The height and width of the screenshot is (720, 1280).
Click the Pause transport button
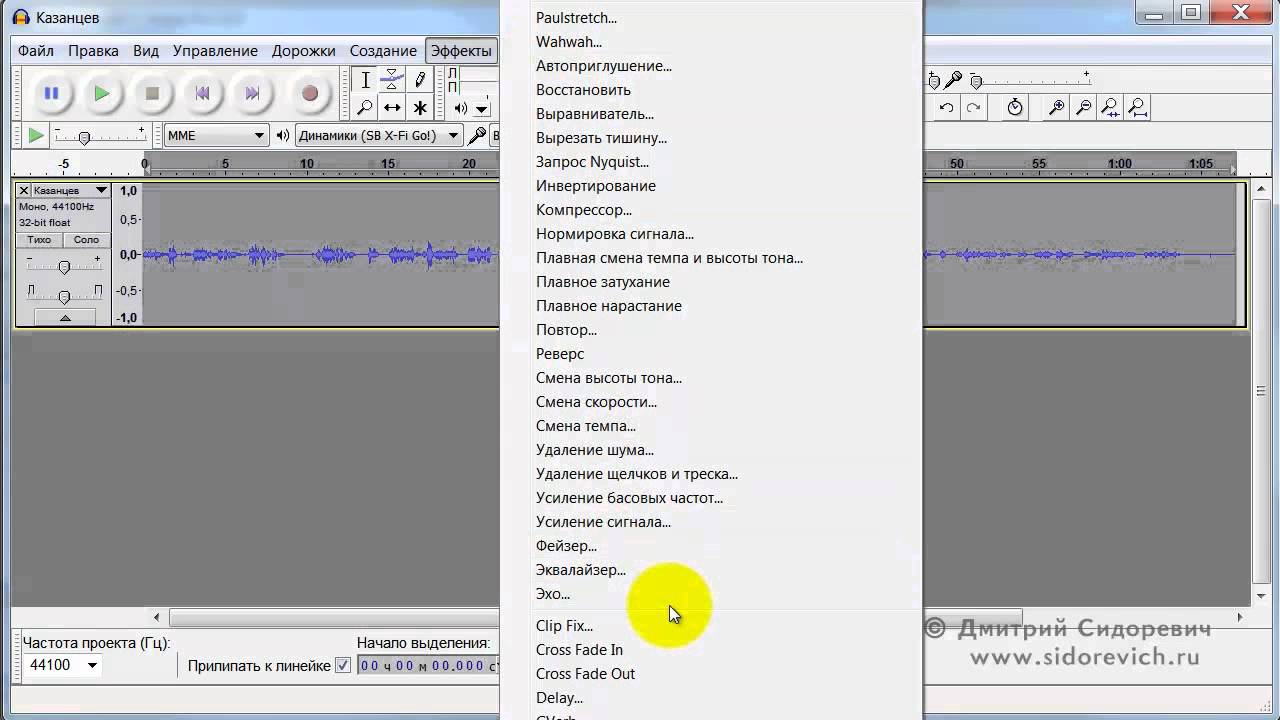tap(51, 93)
